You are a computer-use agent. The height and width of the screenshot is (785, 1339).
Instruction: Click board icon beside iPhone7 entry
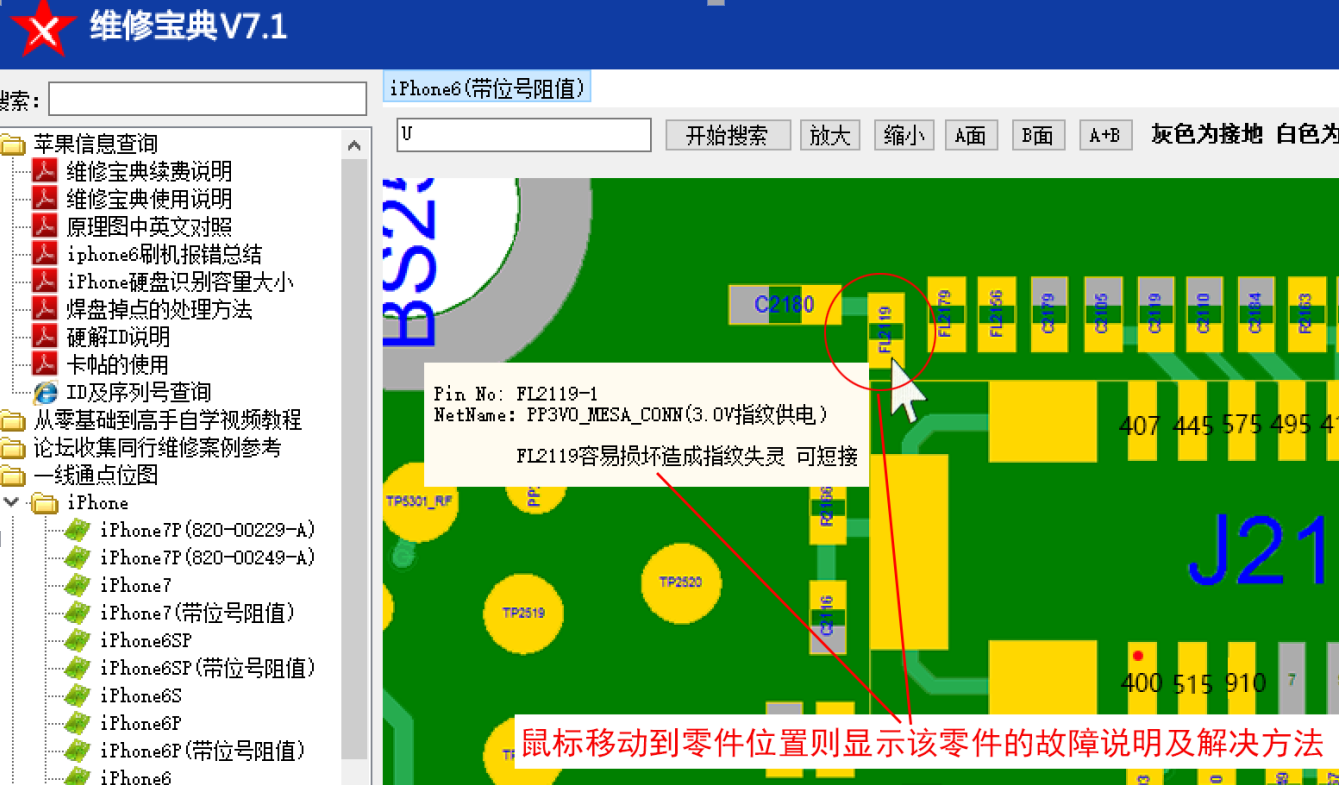(78, 586)
